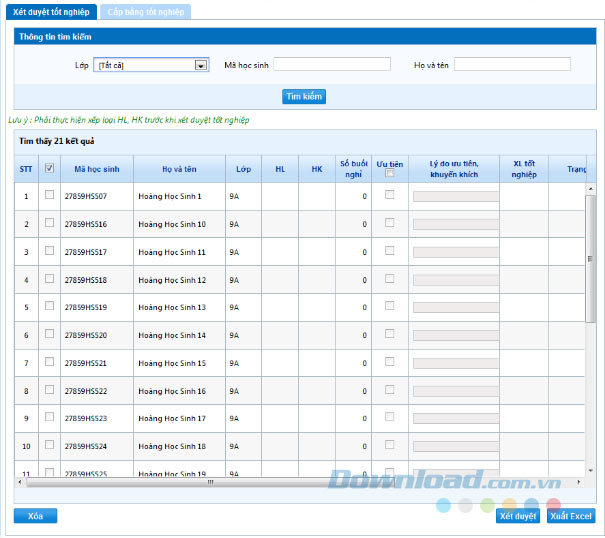Toggle the Ưu tiên header checkbox
Screen dimensions: 605x538
389,174
